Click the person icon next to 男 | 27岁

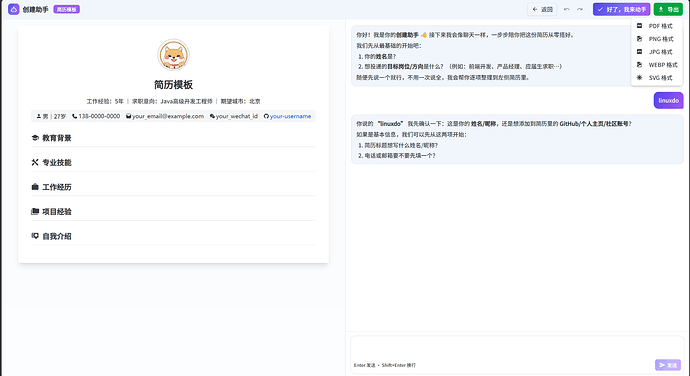(39, 116)
